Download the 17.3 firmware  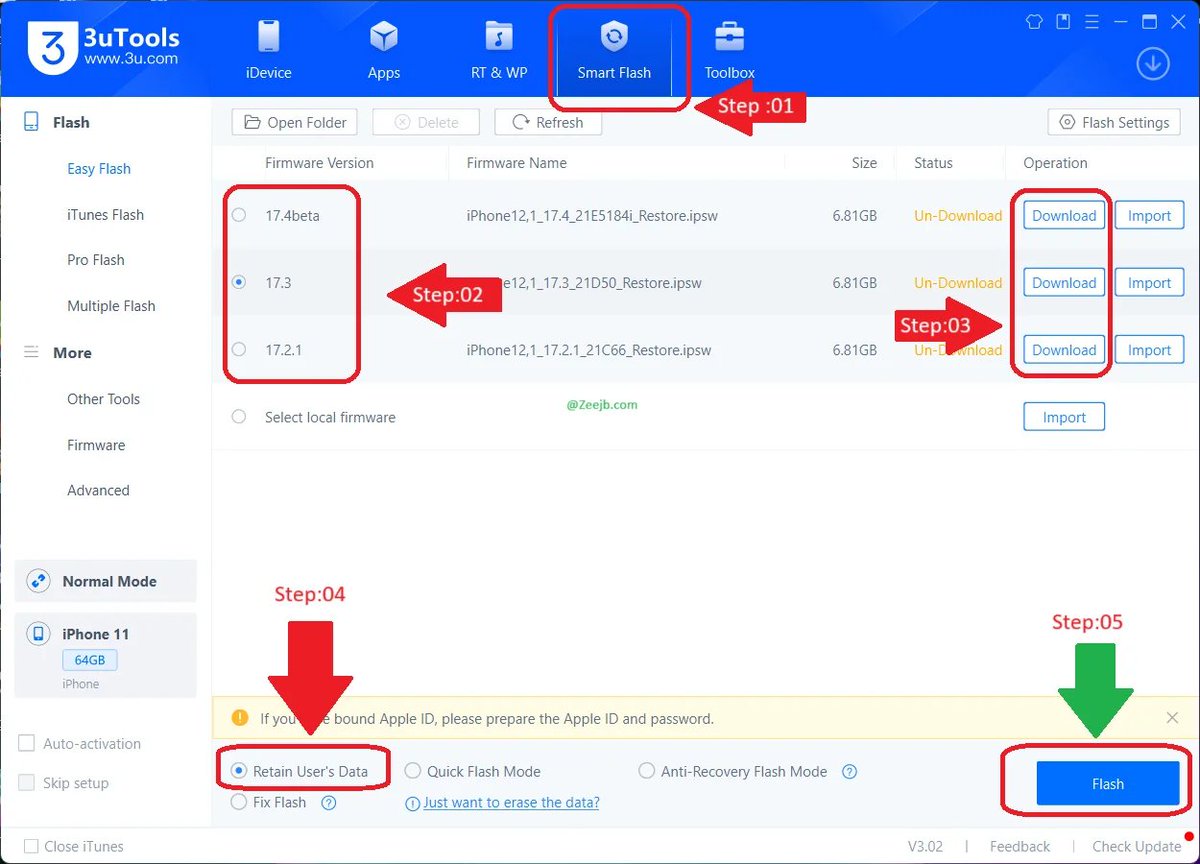pos(1064,283)
